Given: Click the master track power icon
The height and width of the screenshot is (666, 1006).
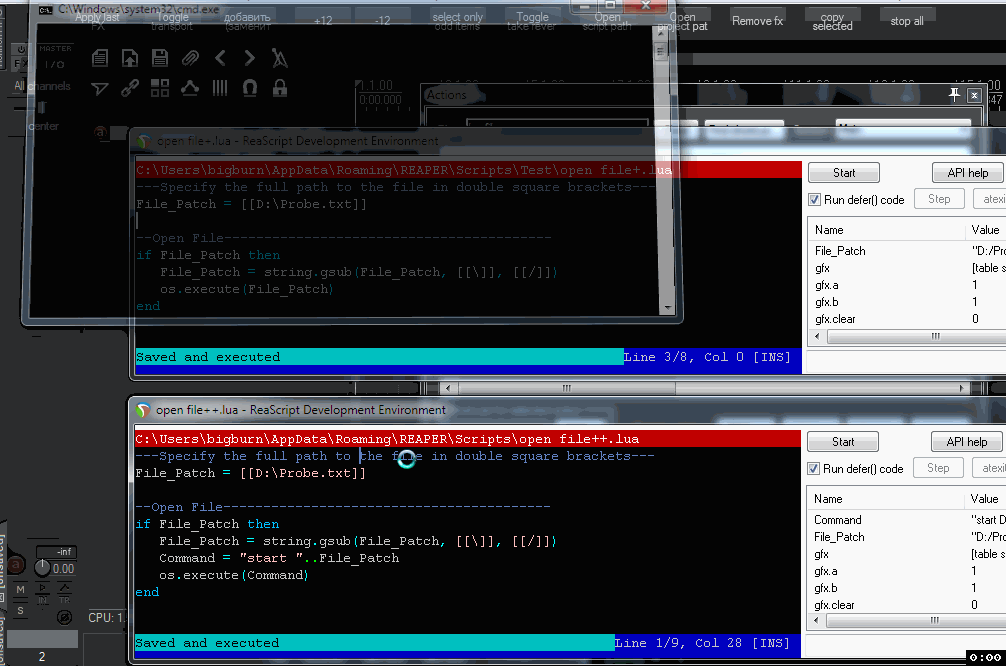Looking at the screenshot, I should 21,49.
